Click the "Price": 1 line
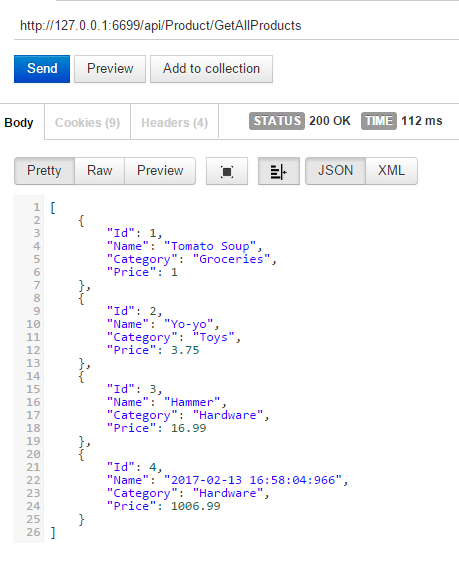 click(x=142, y=272)
